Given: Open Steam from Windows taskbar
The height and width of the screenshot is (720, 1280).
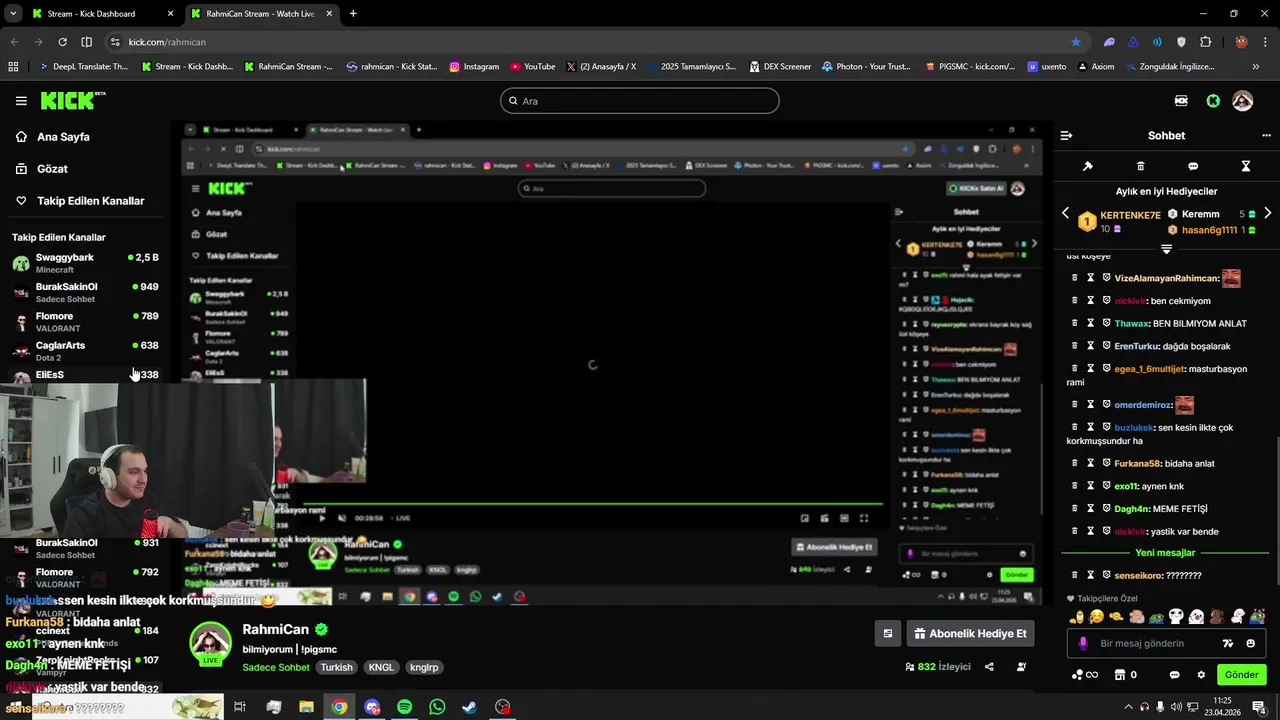Looking at the screenshot, I should [x=469, y=707].
